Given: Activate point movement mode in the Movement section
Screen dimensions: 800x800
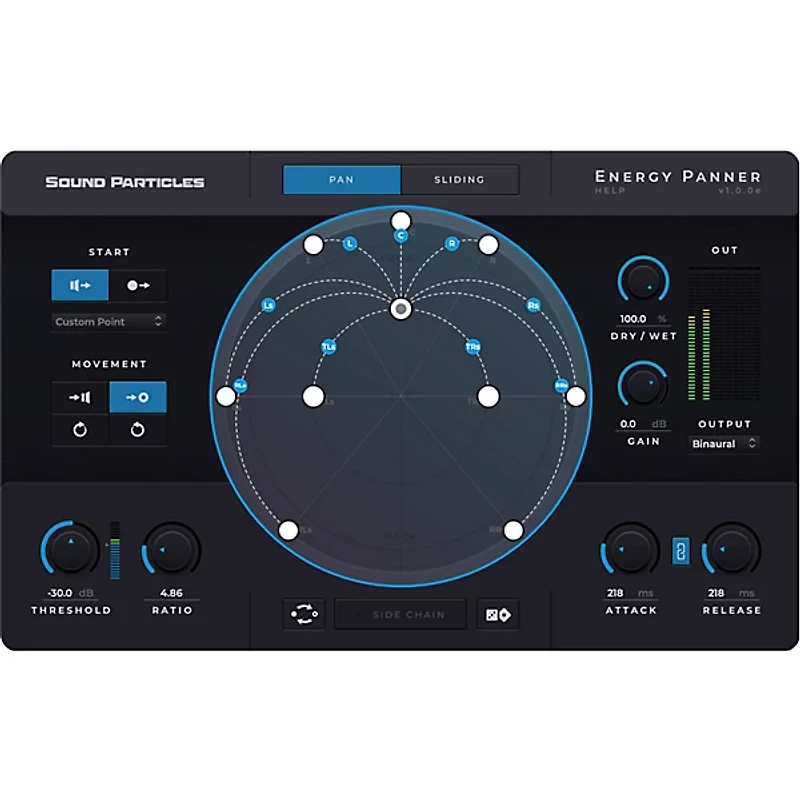Looking at the screenshot, I should point(137,397).
